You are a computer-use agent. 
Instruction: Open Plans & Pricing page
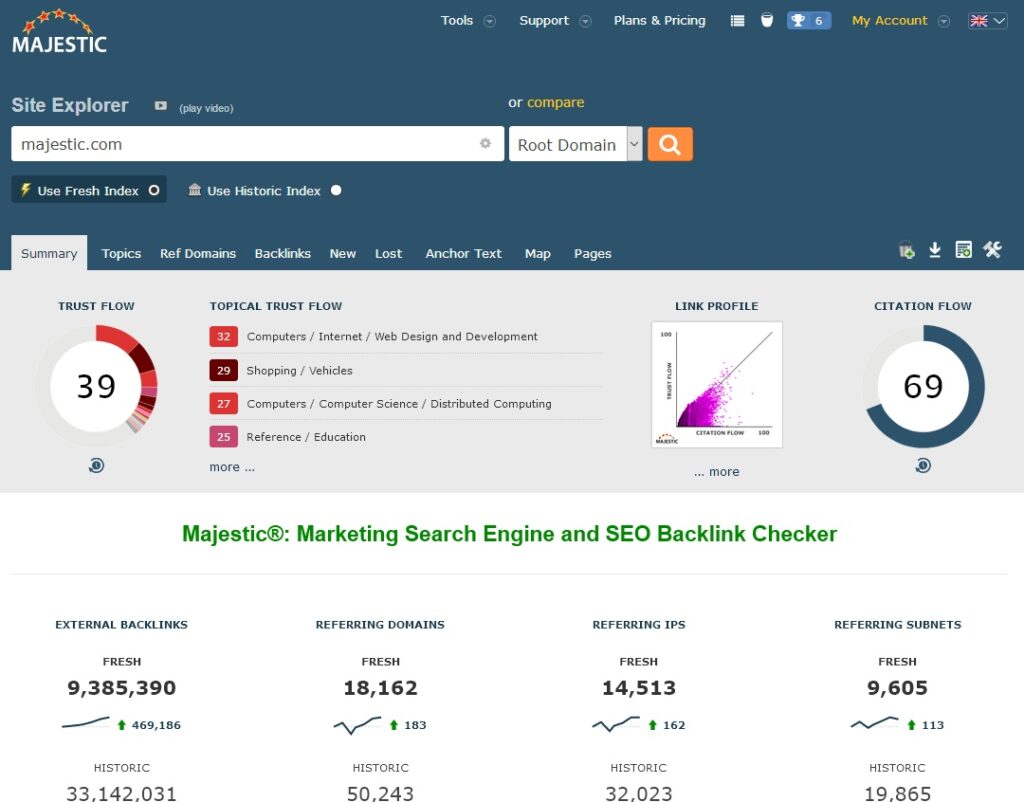(660, 21)
